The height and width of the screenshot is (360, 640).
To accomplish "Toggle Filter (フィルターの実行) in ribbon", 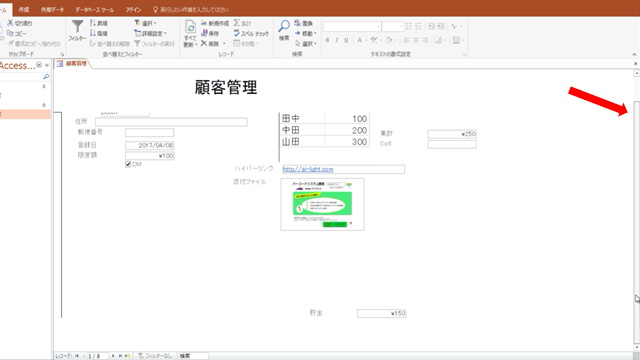I will pyautogui.click(x=154, y=43).
